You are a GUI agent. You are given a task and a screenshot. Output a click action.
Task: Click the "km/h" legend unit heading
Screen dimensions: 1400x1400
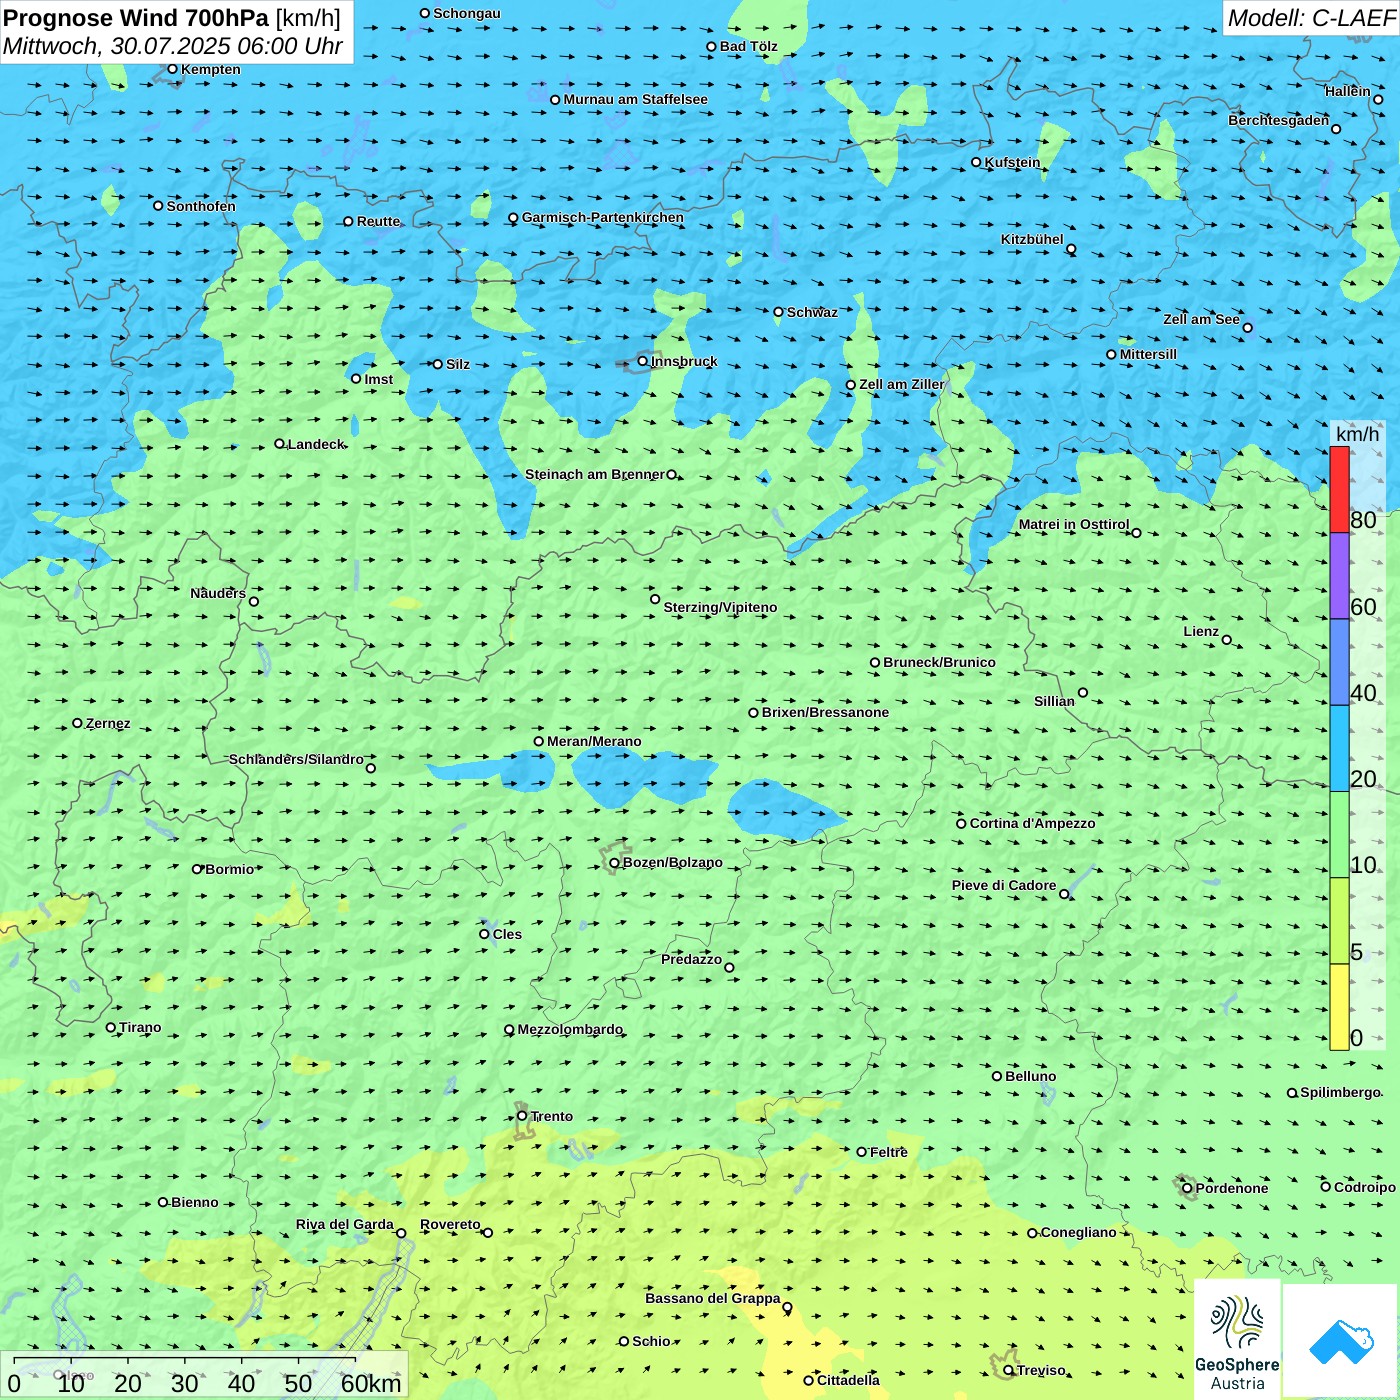[x=1357, y=434]
